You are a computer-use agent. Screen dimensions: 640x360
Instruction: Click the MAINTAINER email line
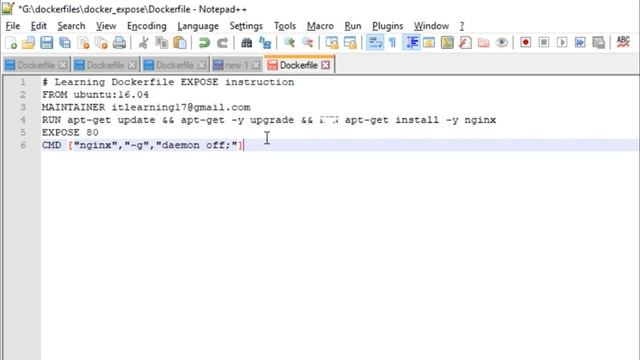(x=146, y=107)
